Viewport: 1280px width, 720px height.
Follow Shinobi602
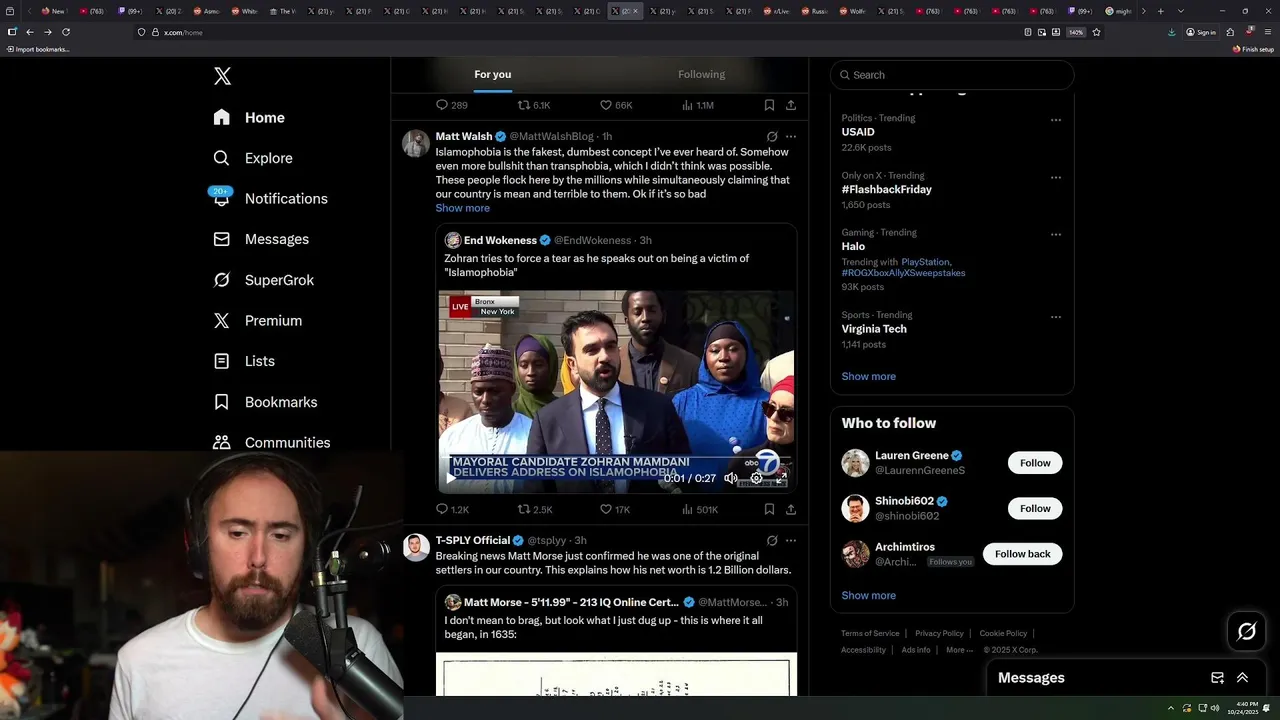coord(1035,508)
